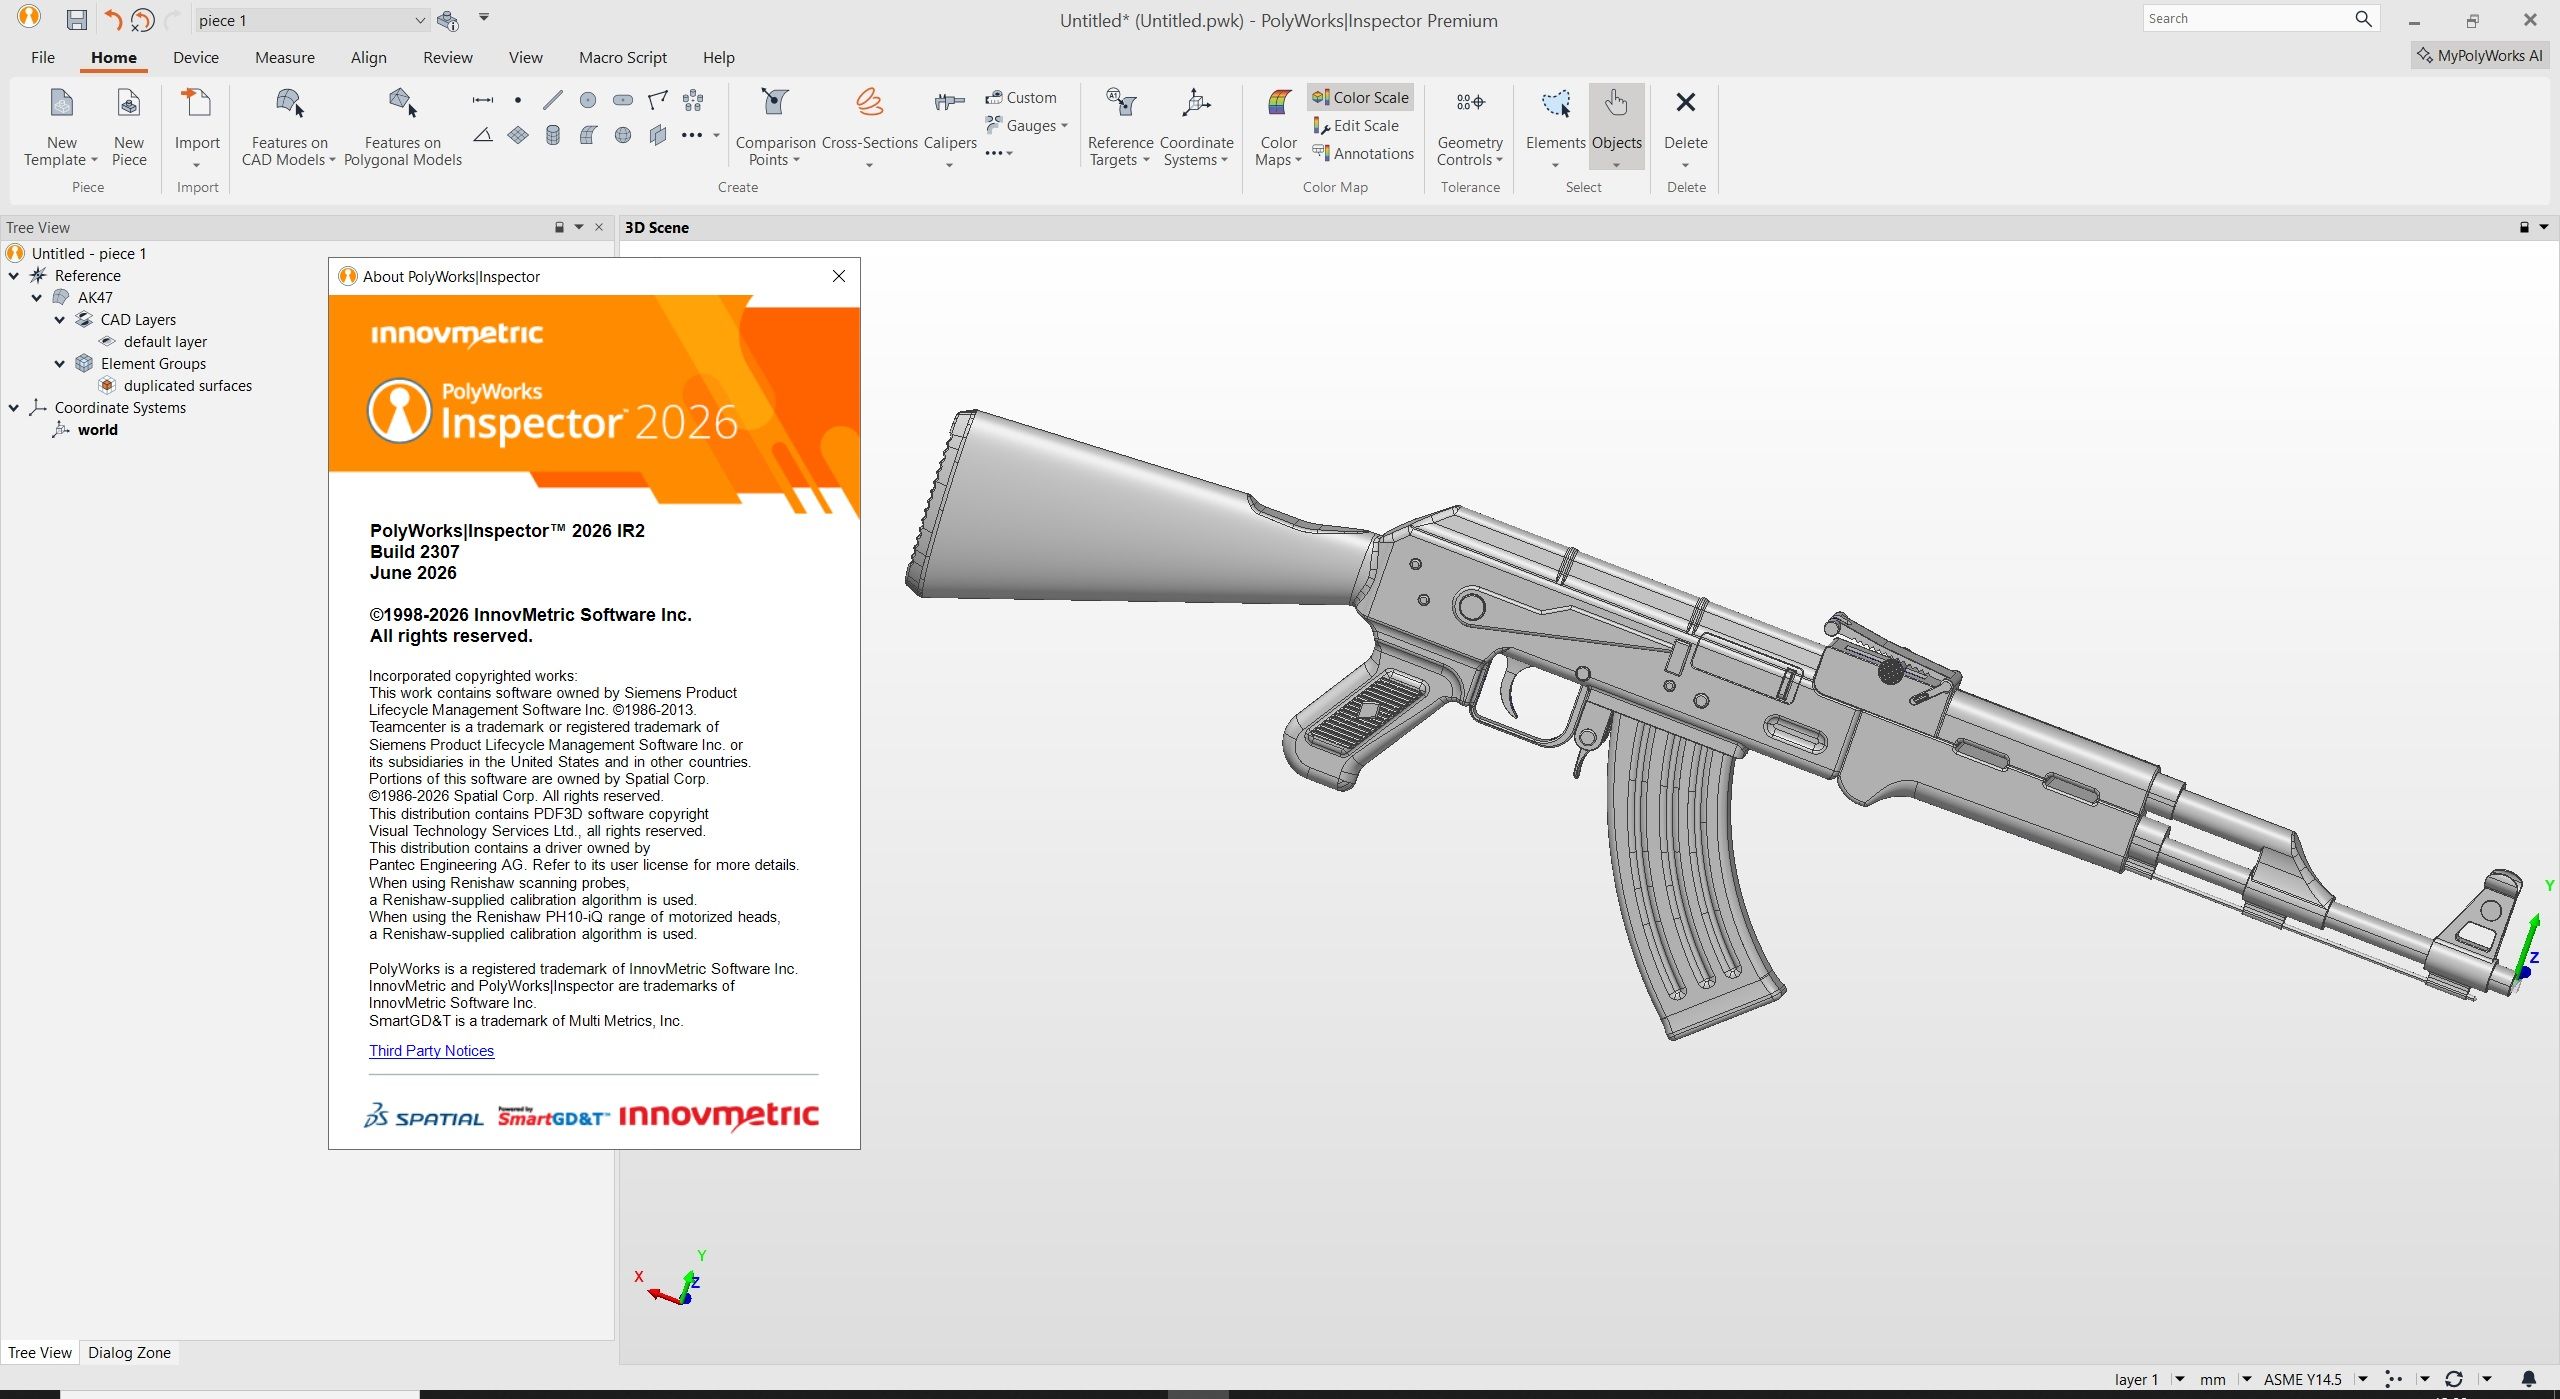Select the polyline feature tool

tap(658, 100)
